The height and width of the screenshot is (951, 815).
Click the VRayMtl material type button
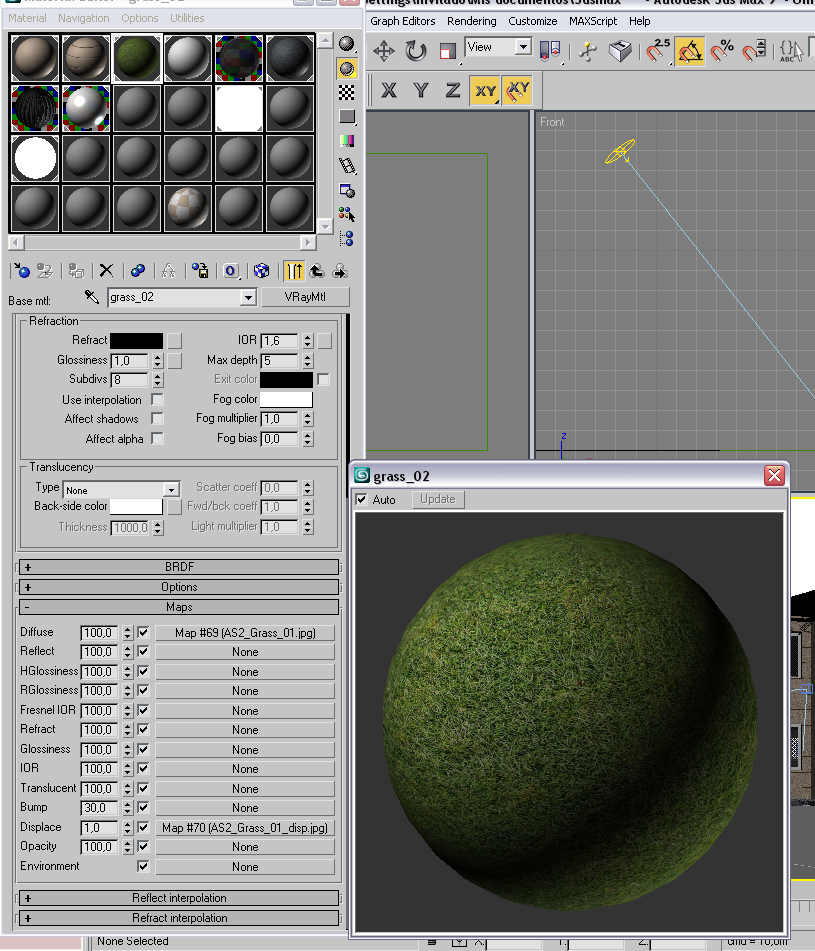click(x=305, y=297)
